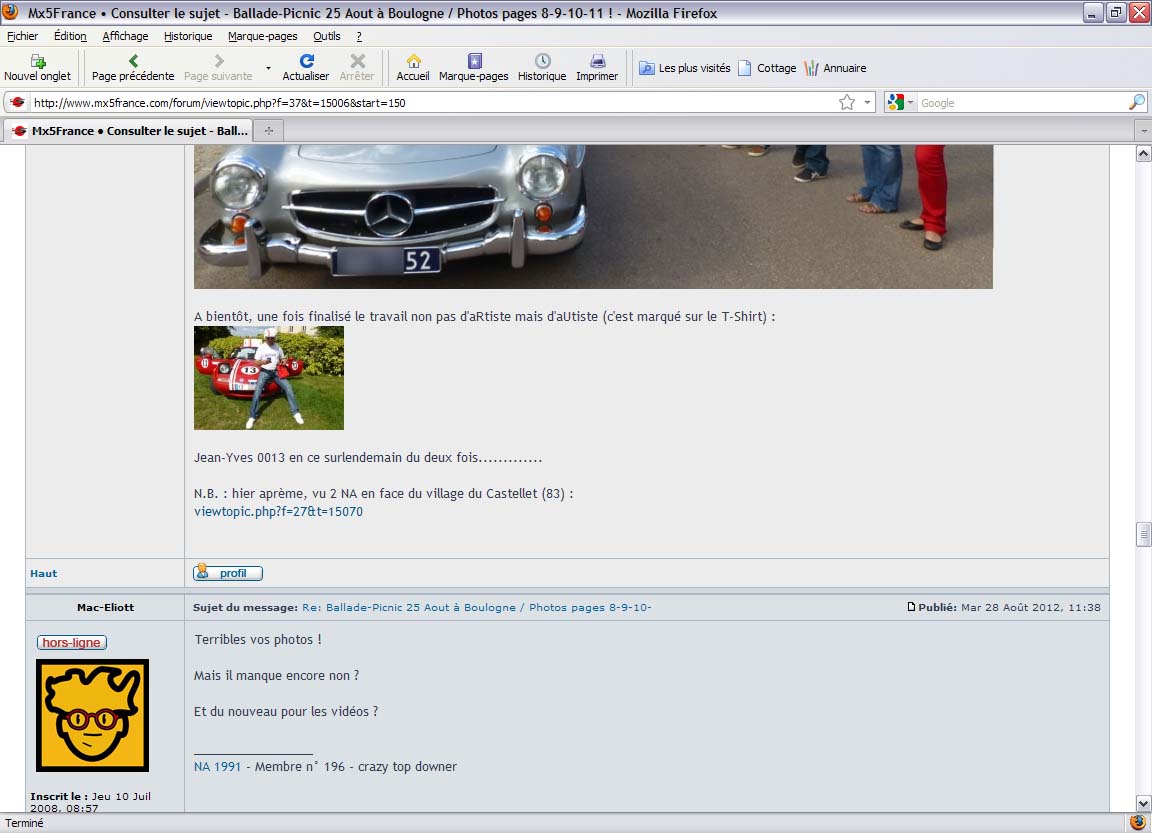1152x833 pixels.
Task: Click Firefox icon in status bar
Action: click(1137, 823)
